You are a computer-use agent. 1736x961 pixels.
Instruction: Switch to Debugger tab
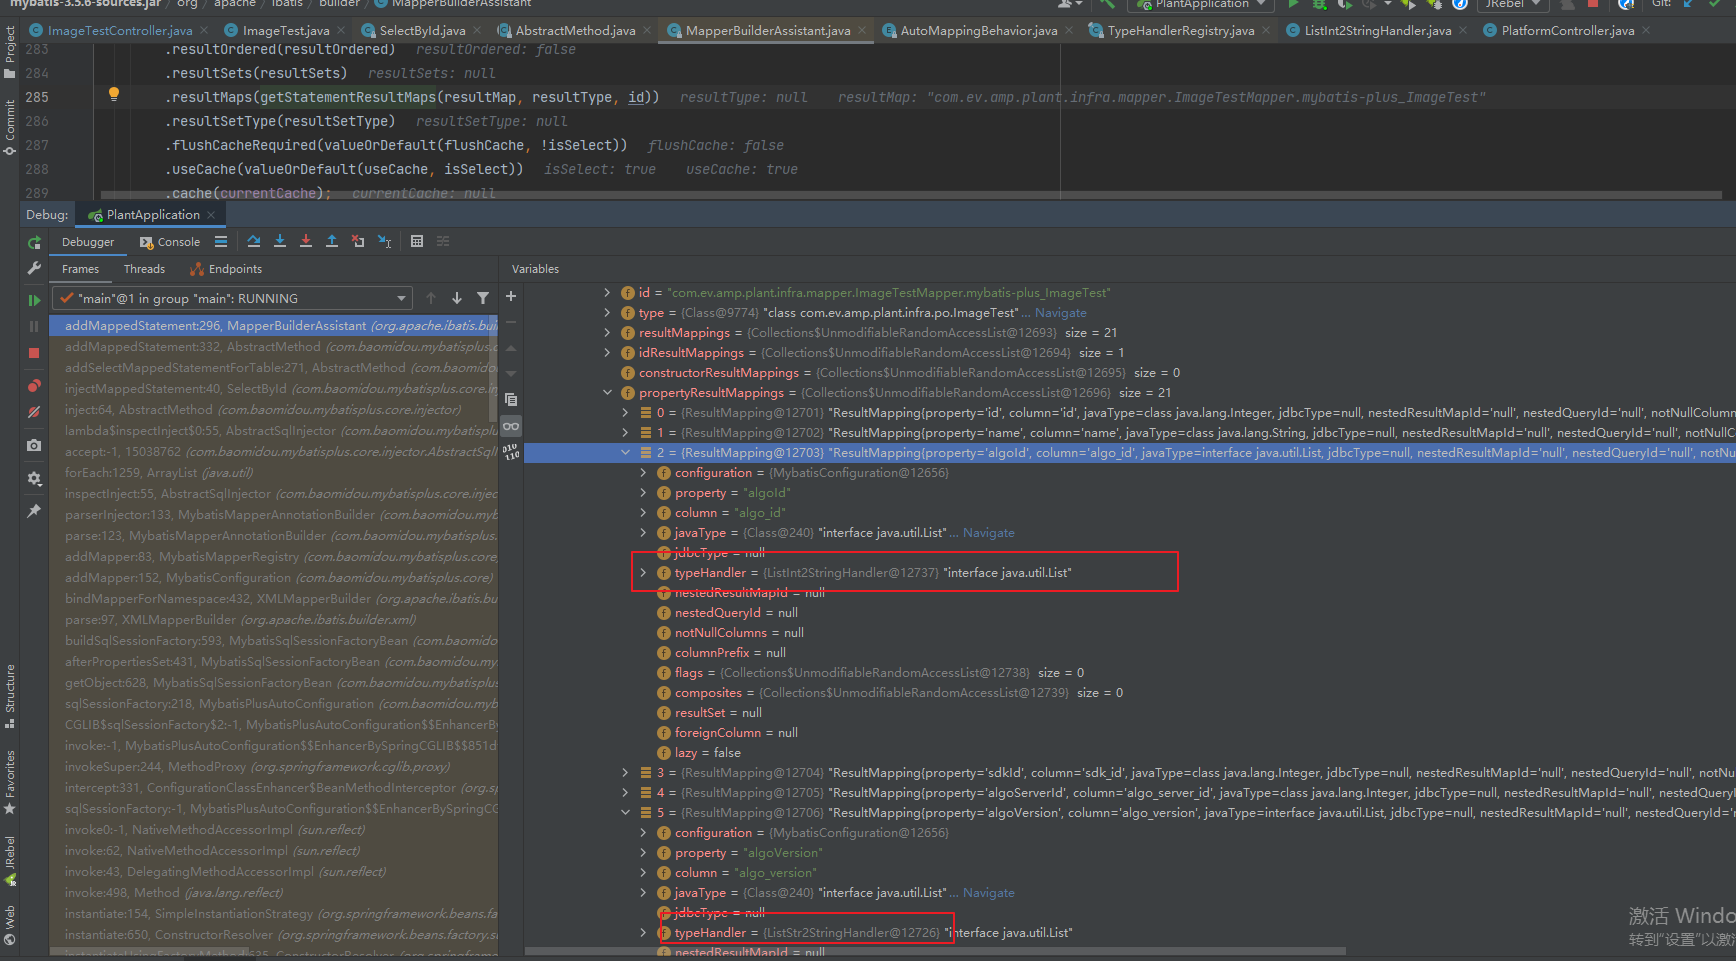tap(88, 242)
